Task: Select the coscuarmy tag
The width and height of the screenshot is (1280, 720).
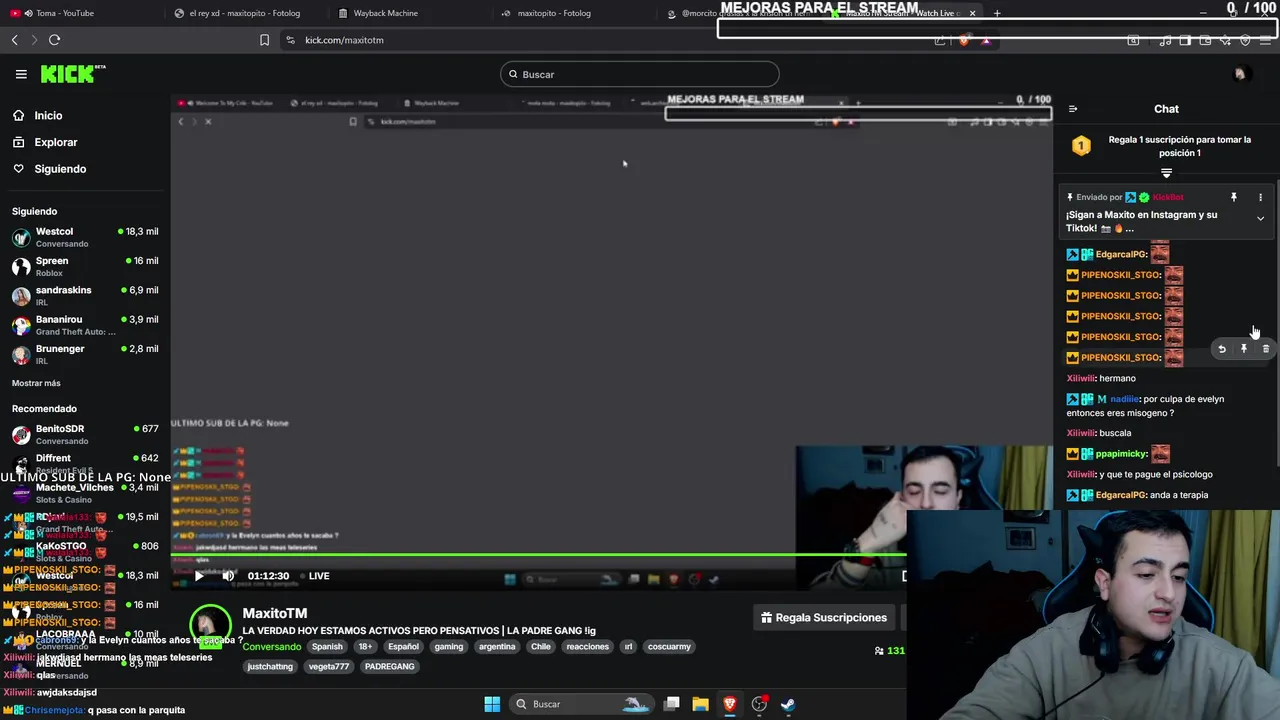Action: point(669,646)
